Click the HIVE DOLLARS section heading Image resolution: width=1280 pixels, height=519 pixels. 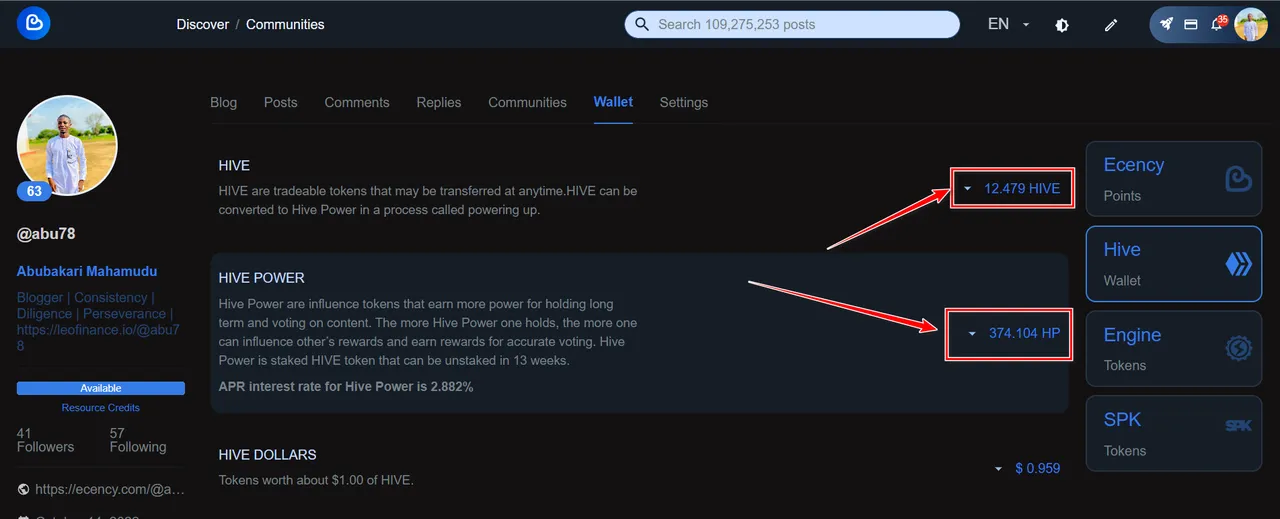click(x=268, y=455)
